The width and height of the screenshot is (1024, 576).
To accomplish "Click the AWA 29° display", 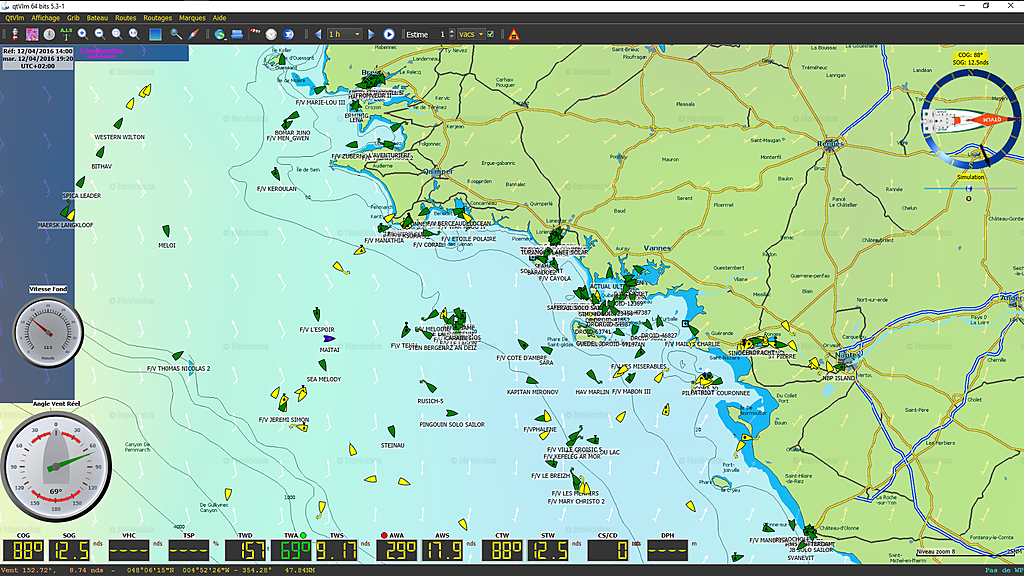I will coord(397,550).
